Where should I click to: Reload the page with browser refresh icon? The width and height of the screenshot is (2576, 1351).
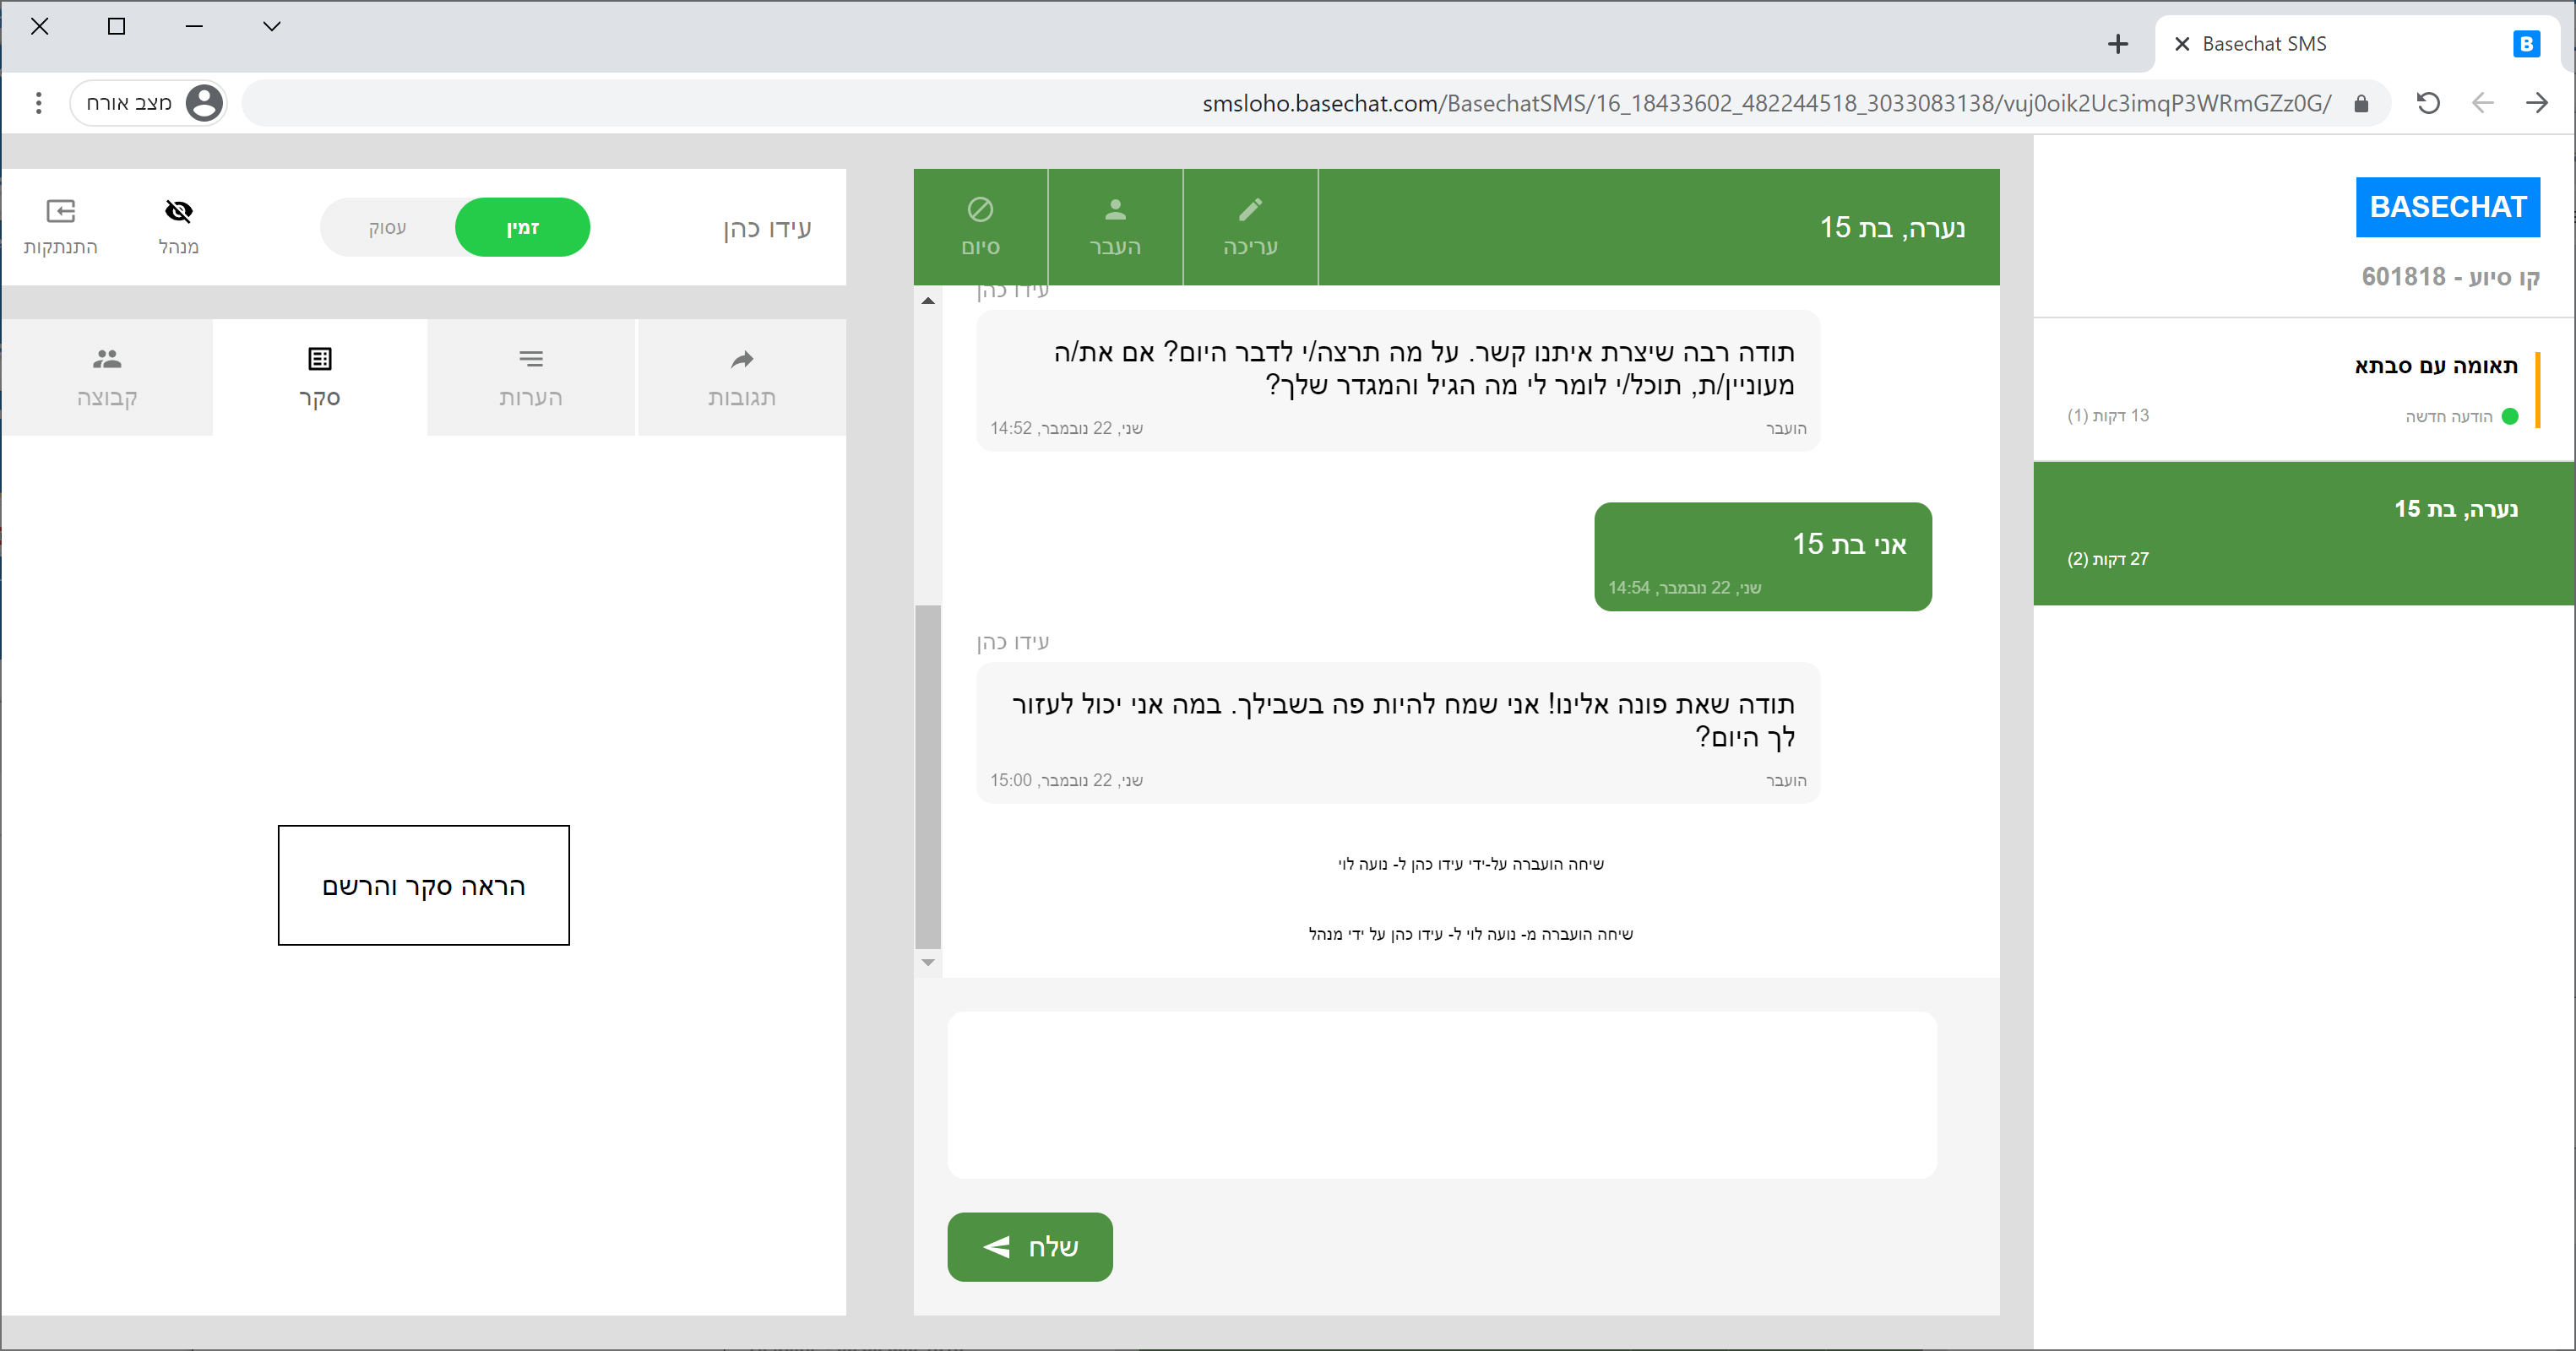coord(2428,103)
